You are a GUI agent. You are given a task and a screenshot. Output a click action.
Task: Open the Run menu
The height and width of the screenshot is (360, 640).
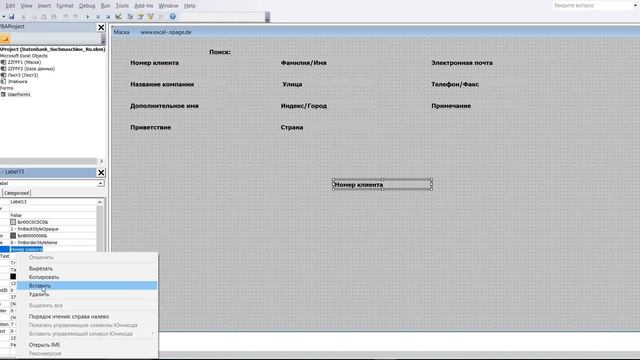click(105, 6)
